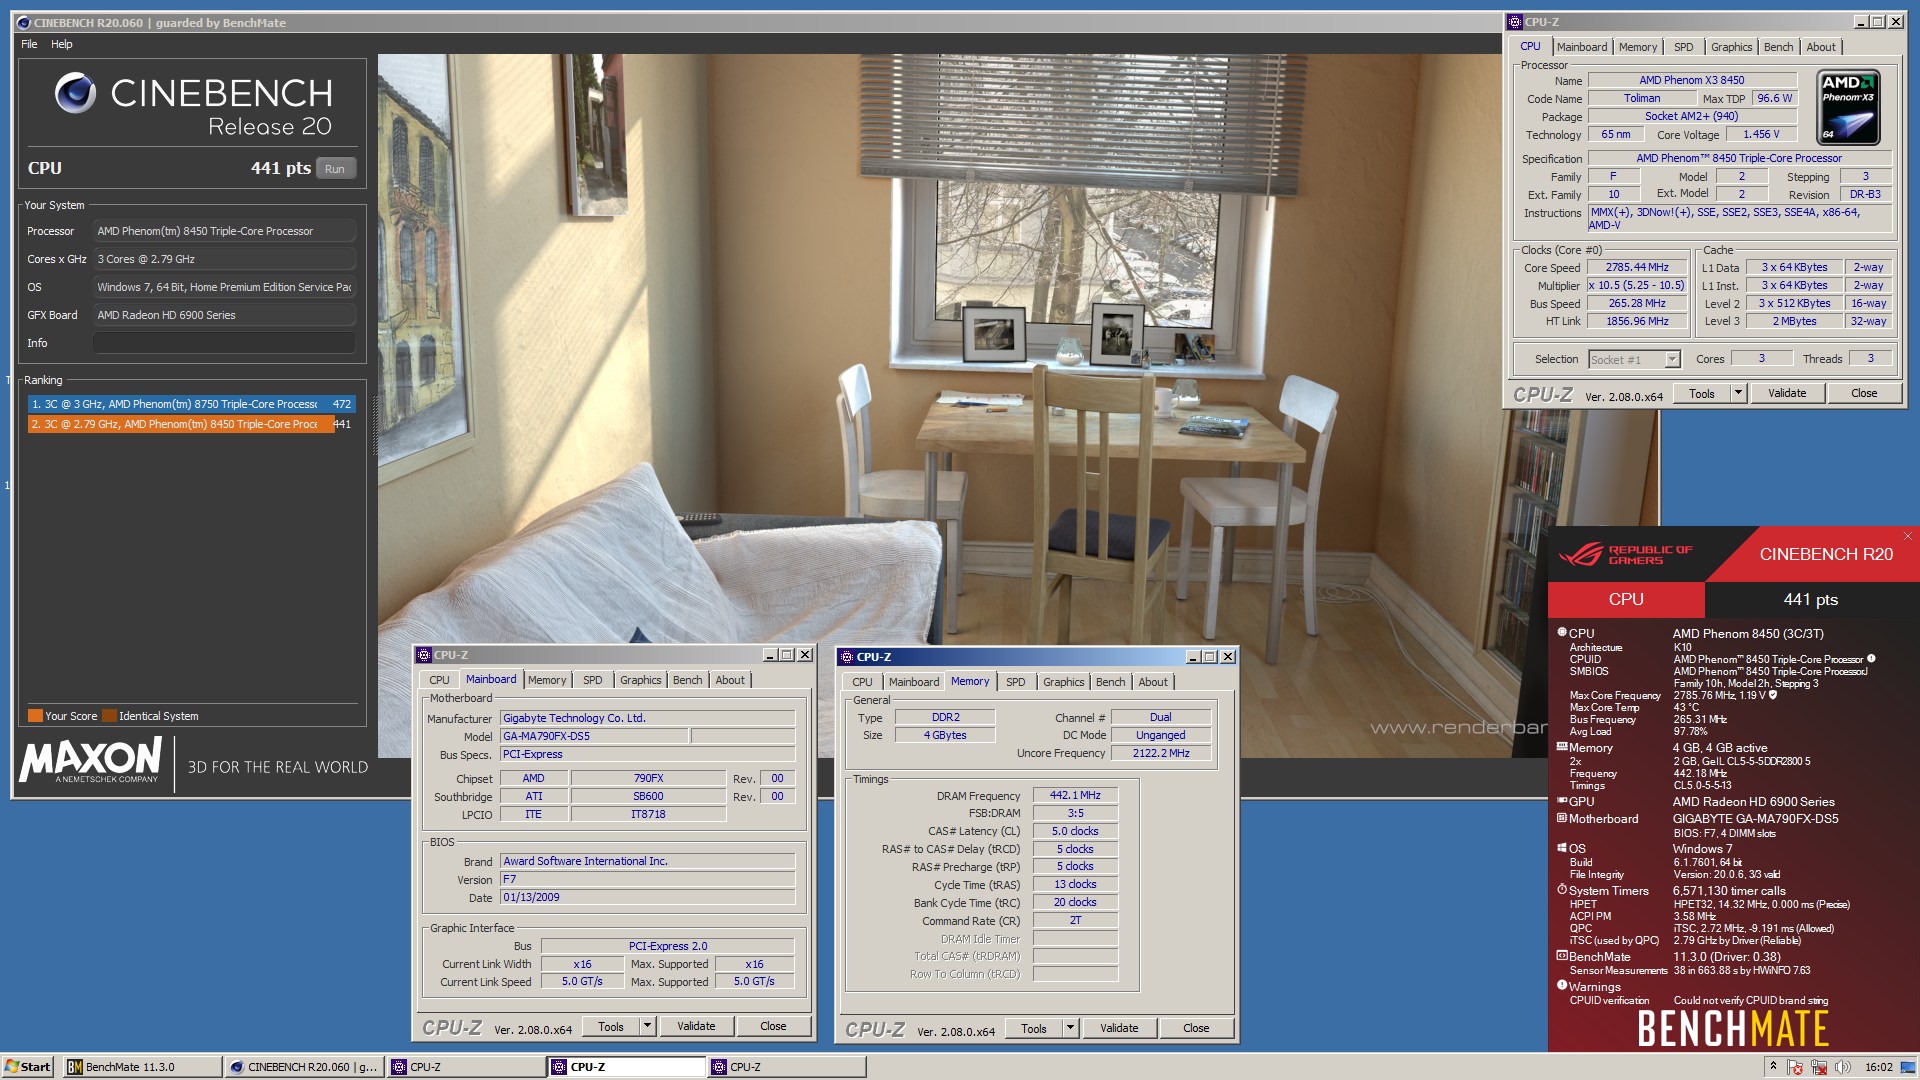Click Close button in Memory CPU-Z window
This screenshot has width=1920, height=1080.
pyautogui.click(x=1196, y=1028)
